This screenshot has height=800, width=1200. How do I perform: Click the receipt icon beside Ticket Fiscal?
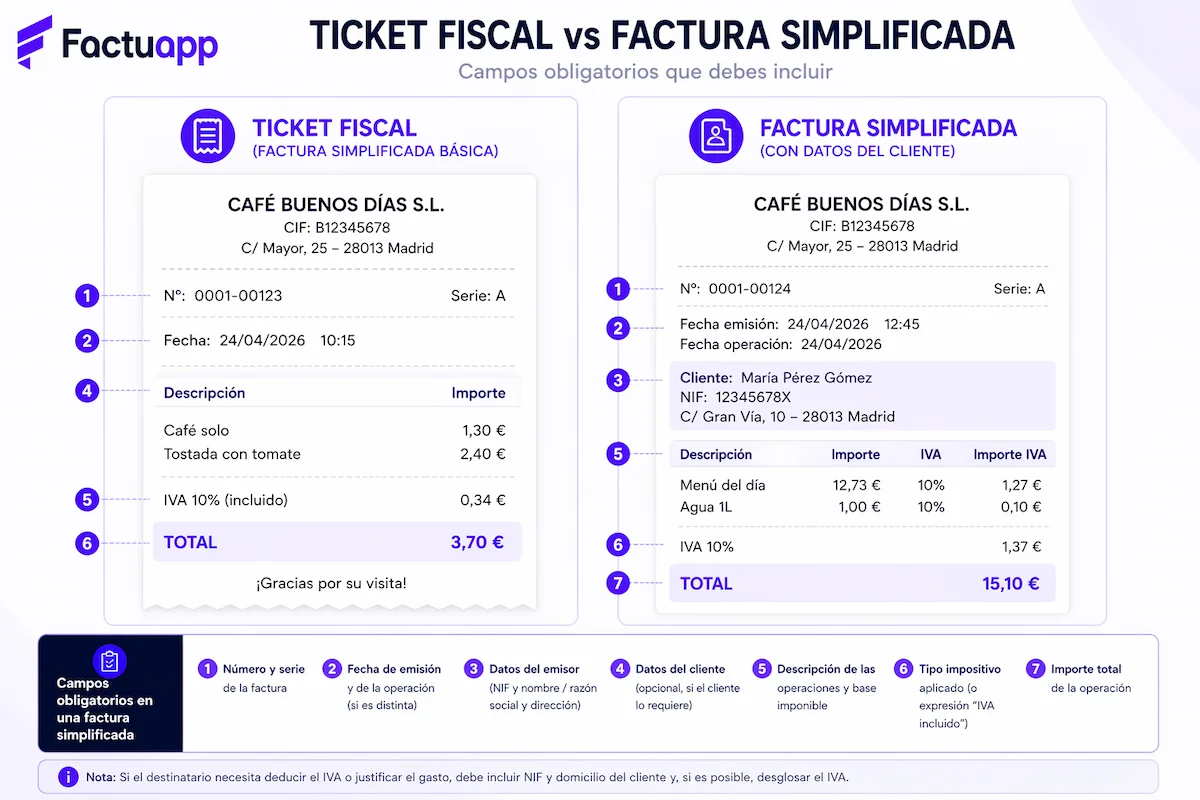(207, 136)
